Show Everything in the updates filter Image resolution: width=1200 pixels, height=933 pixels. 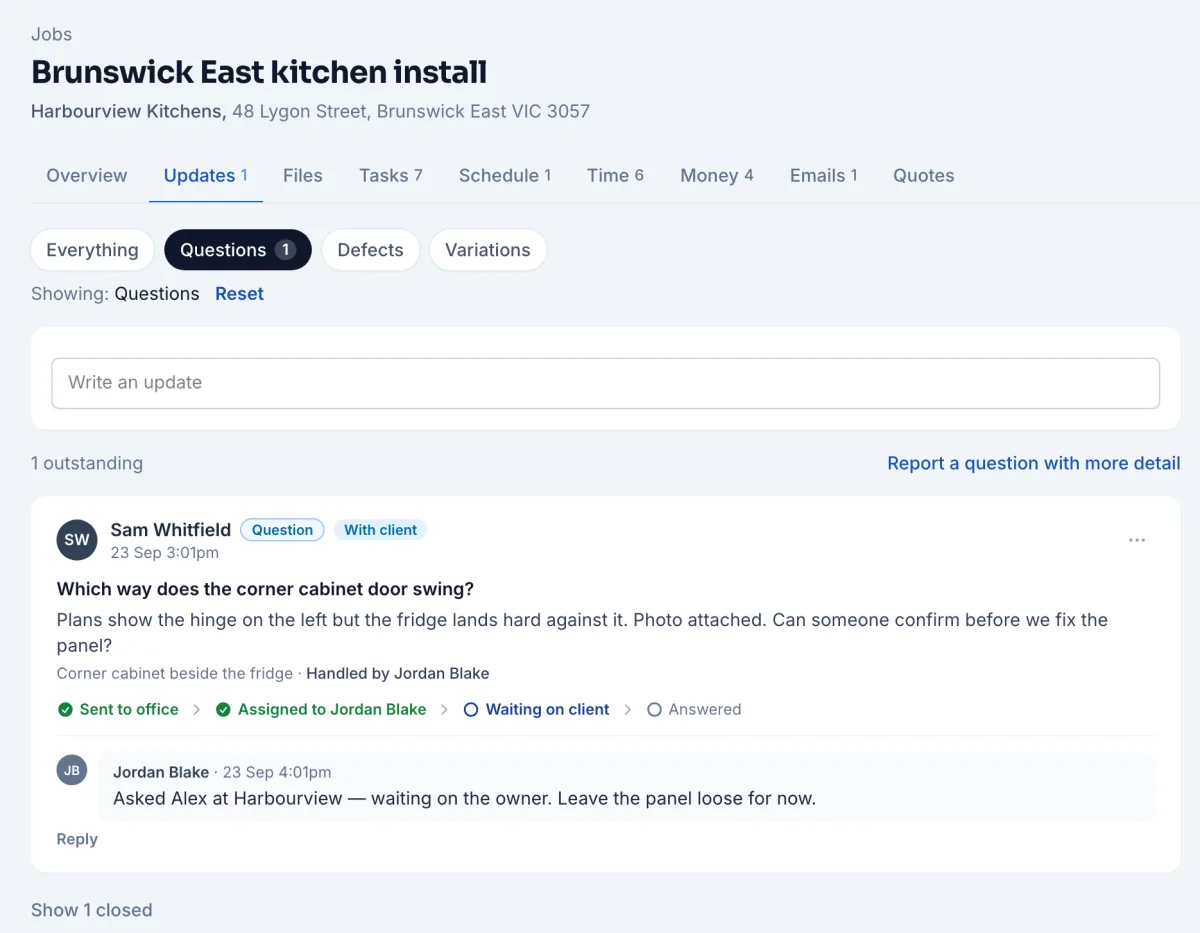point(93,250)
